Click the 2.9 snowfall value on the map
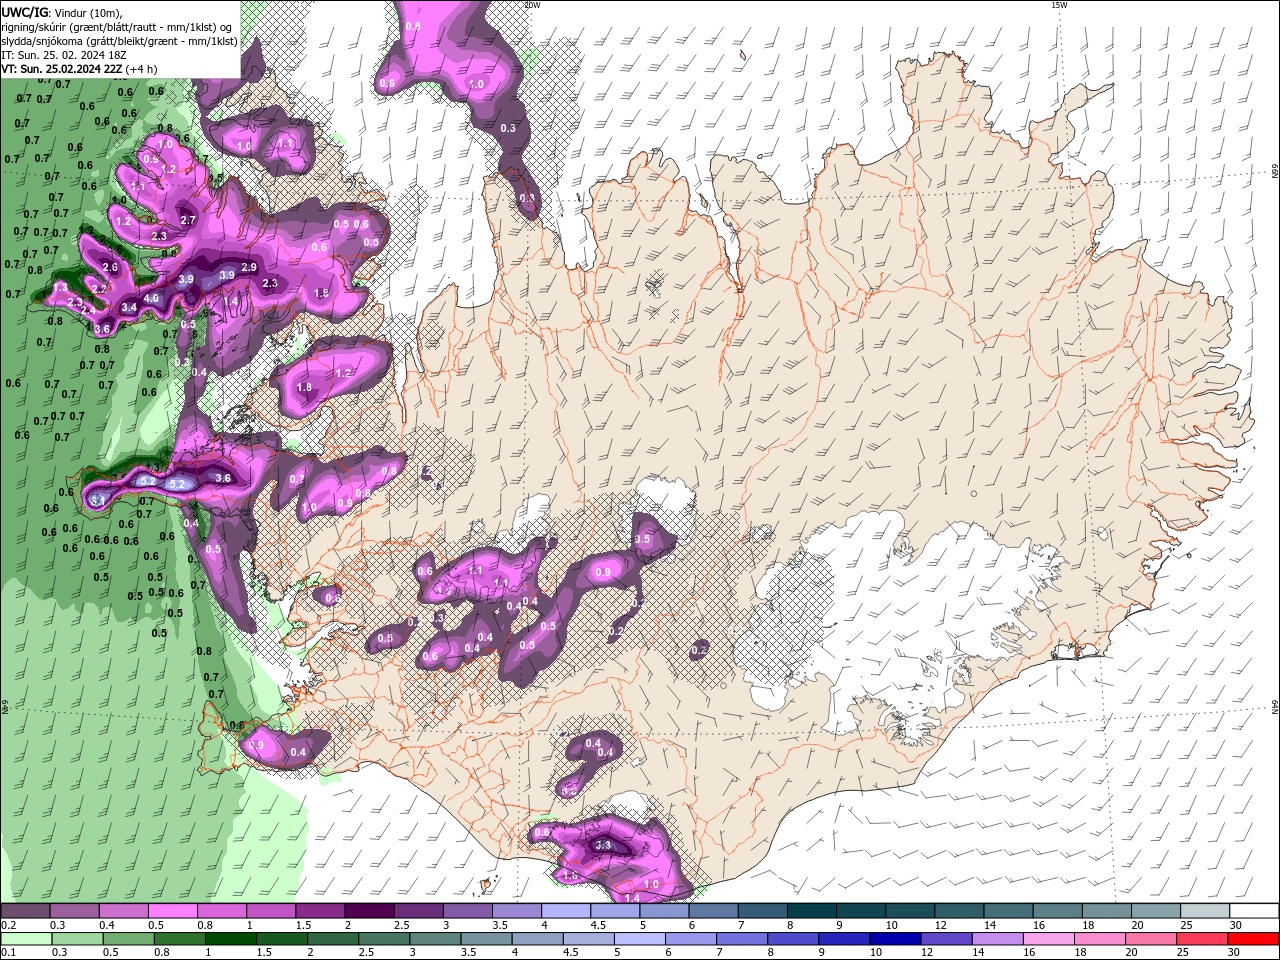The height and width of the screenshot is (960, 1280). 249,268
